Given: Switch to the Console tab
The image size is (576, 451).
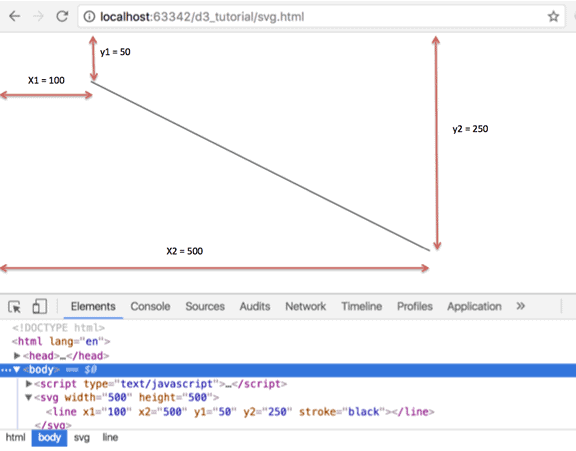Looking at the screenshot, I should click(150, 306).
